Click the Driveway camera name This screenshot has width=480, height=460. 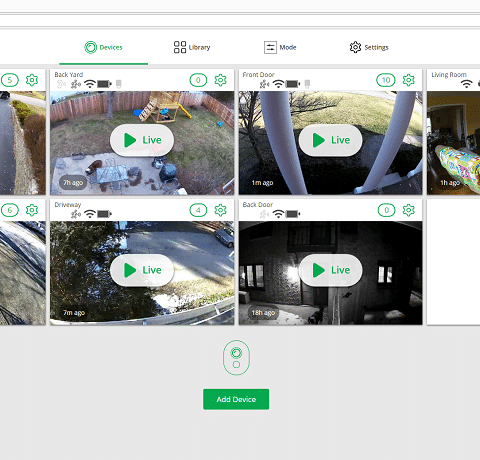[68, 205]
